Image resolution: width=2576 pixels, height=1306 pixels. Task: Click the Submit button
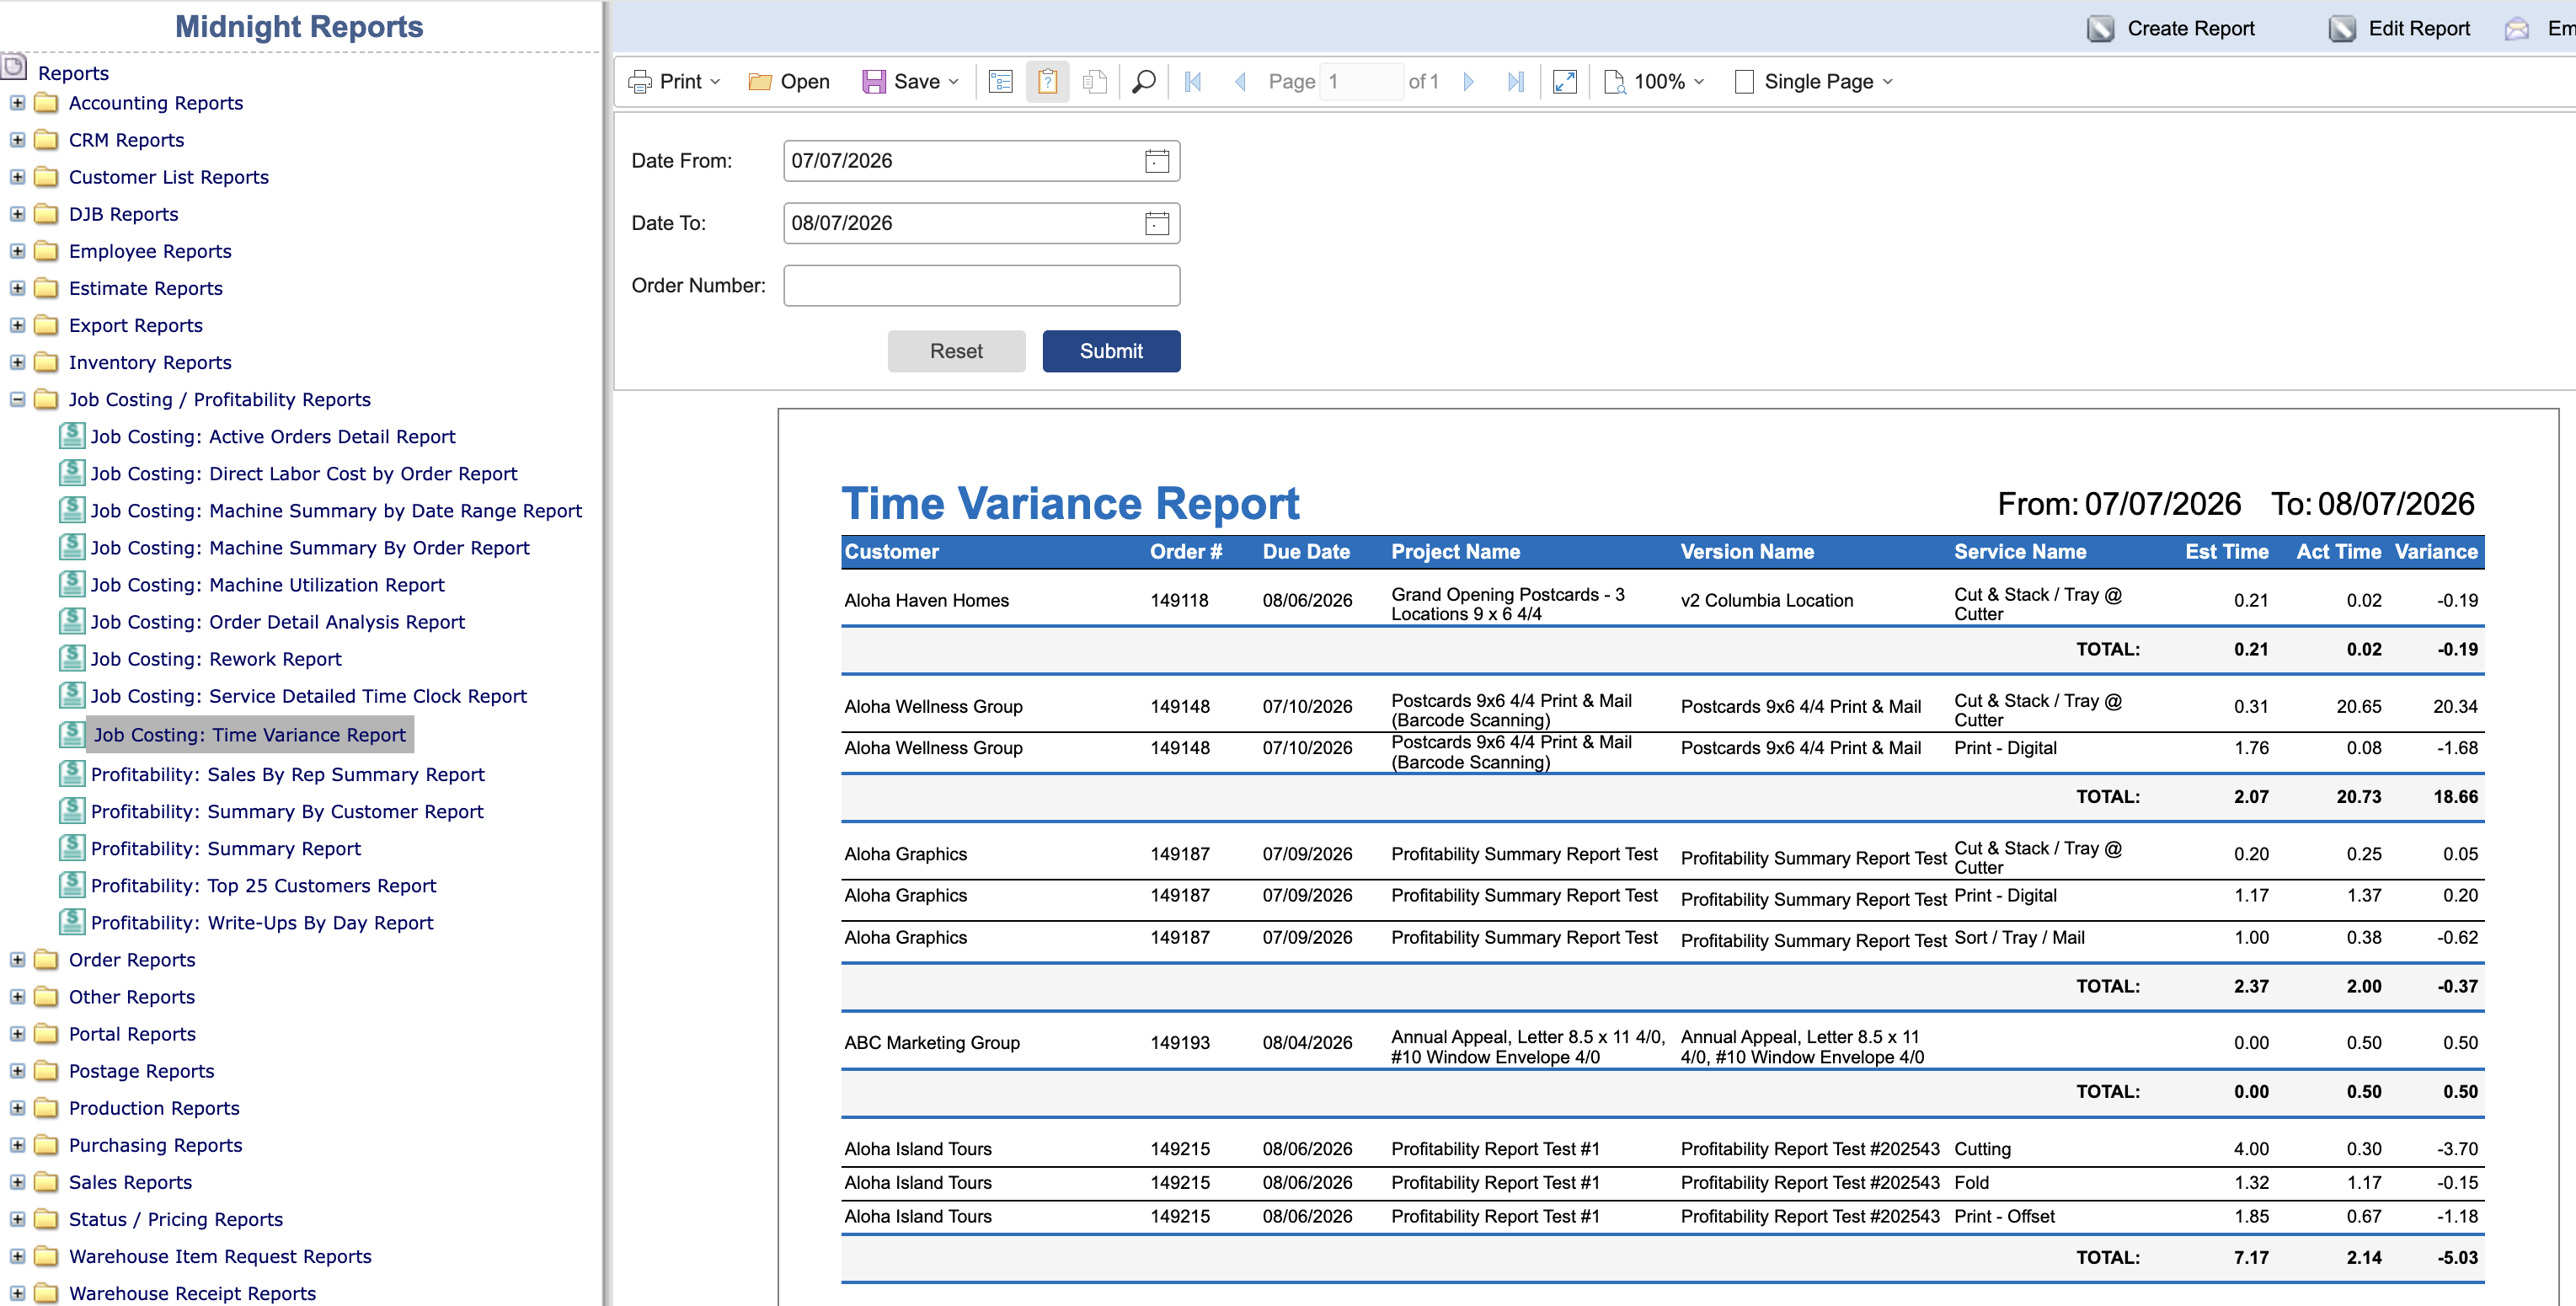1111,351
